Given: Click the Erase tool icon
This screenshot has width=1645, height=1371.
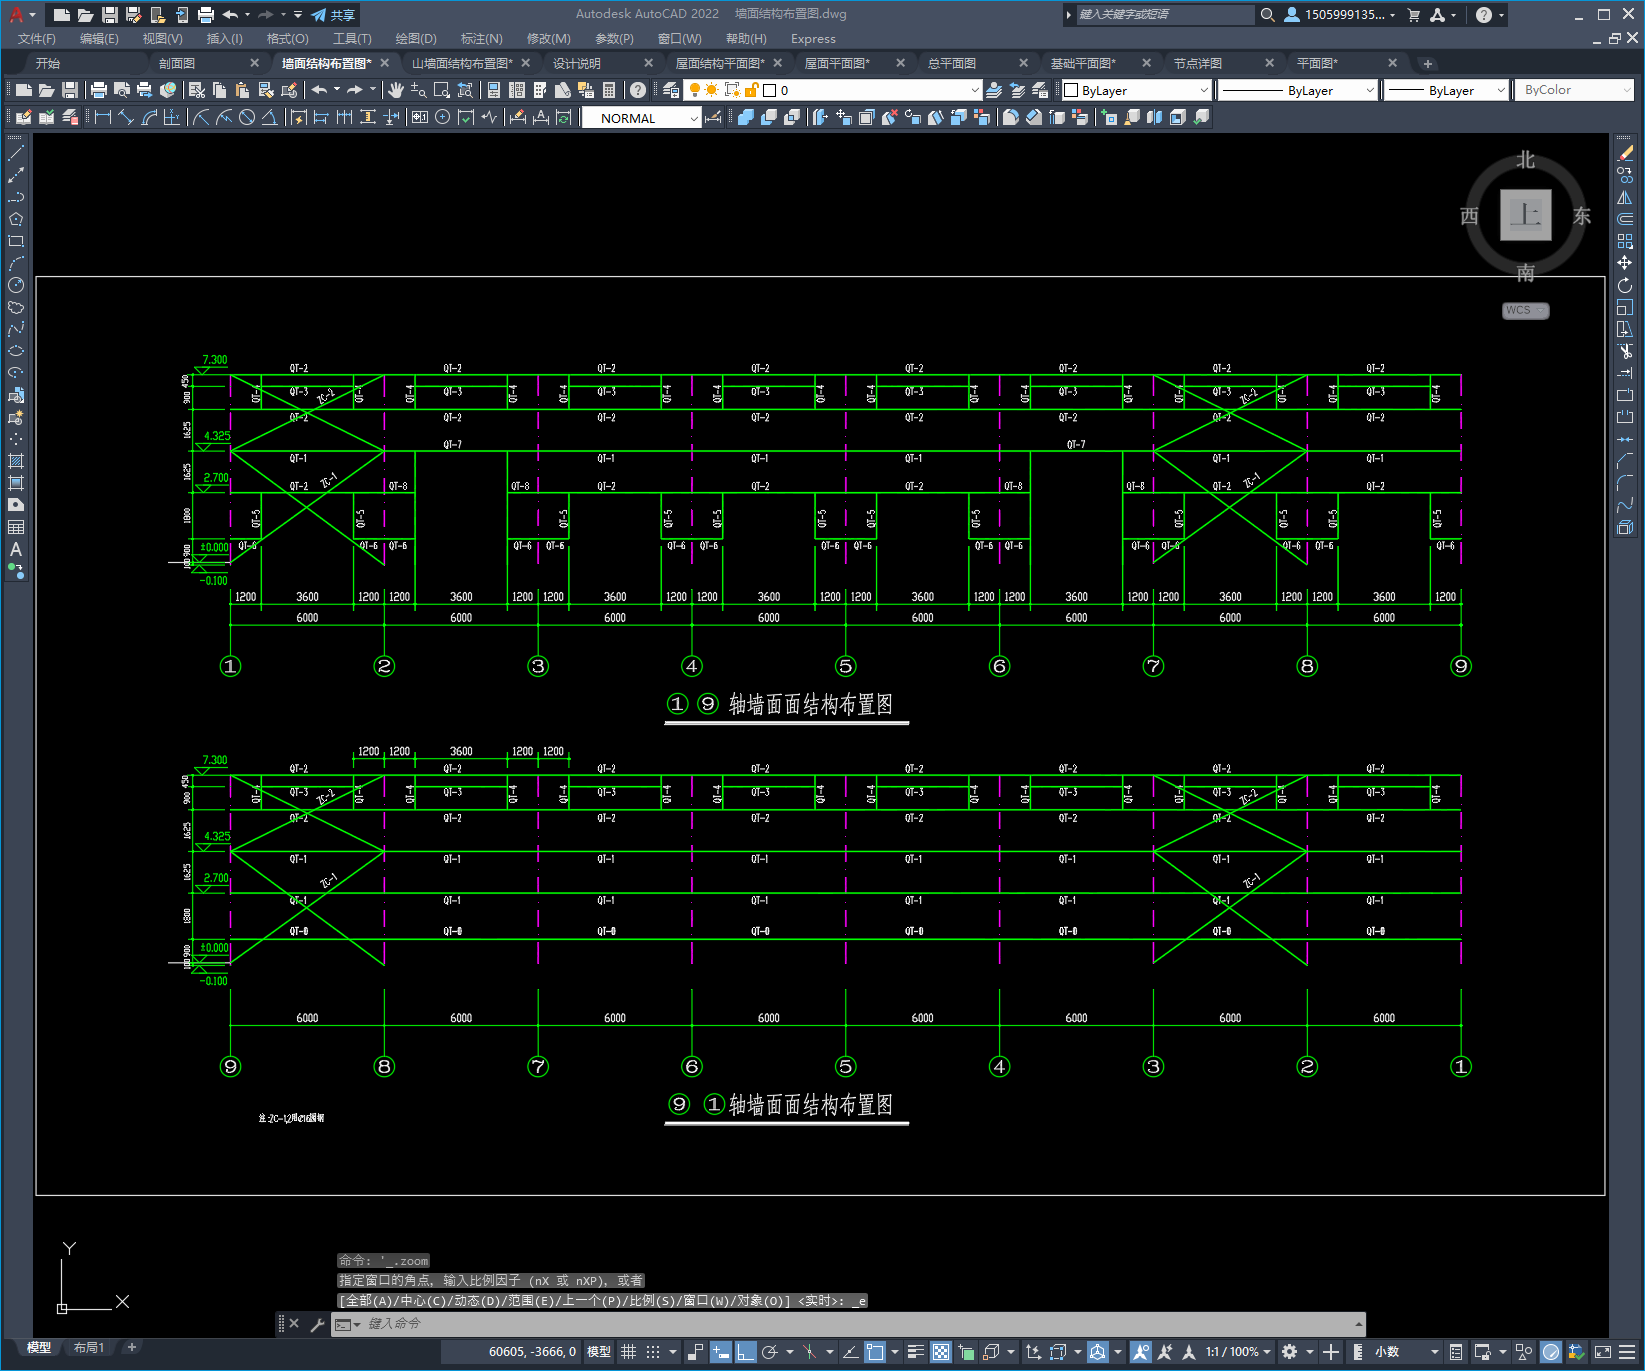Looking at the screenshot, I should [x=1625, y=153].
